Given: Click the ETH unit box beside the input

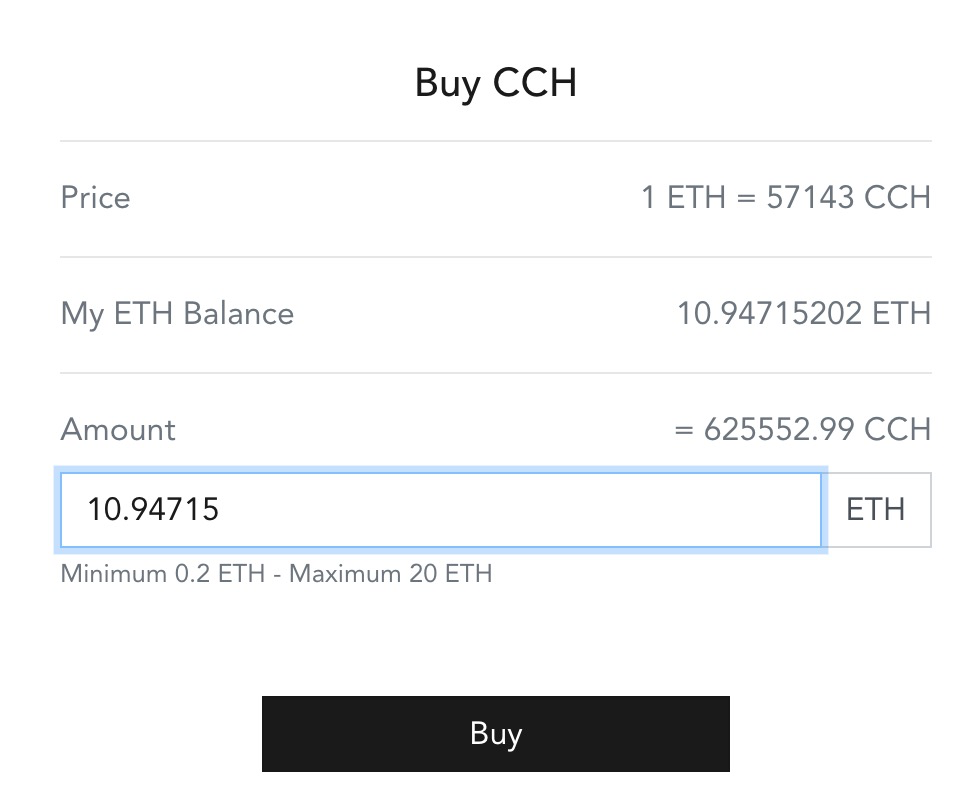Looking at the screenshot, I should (876, 510).
